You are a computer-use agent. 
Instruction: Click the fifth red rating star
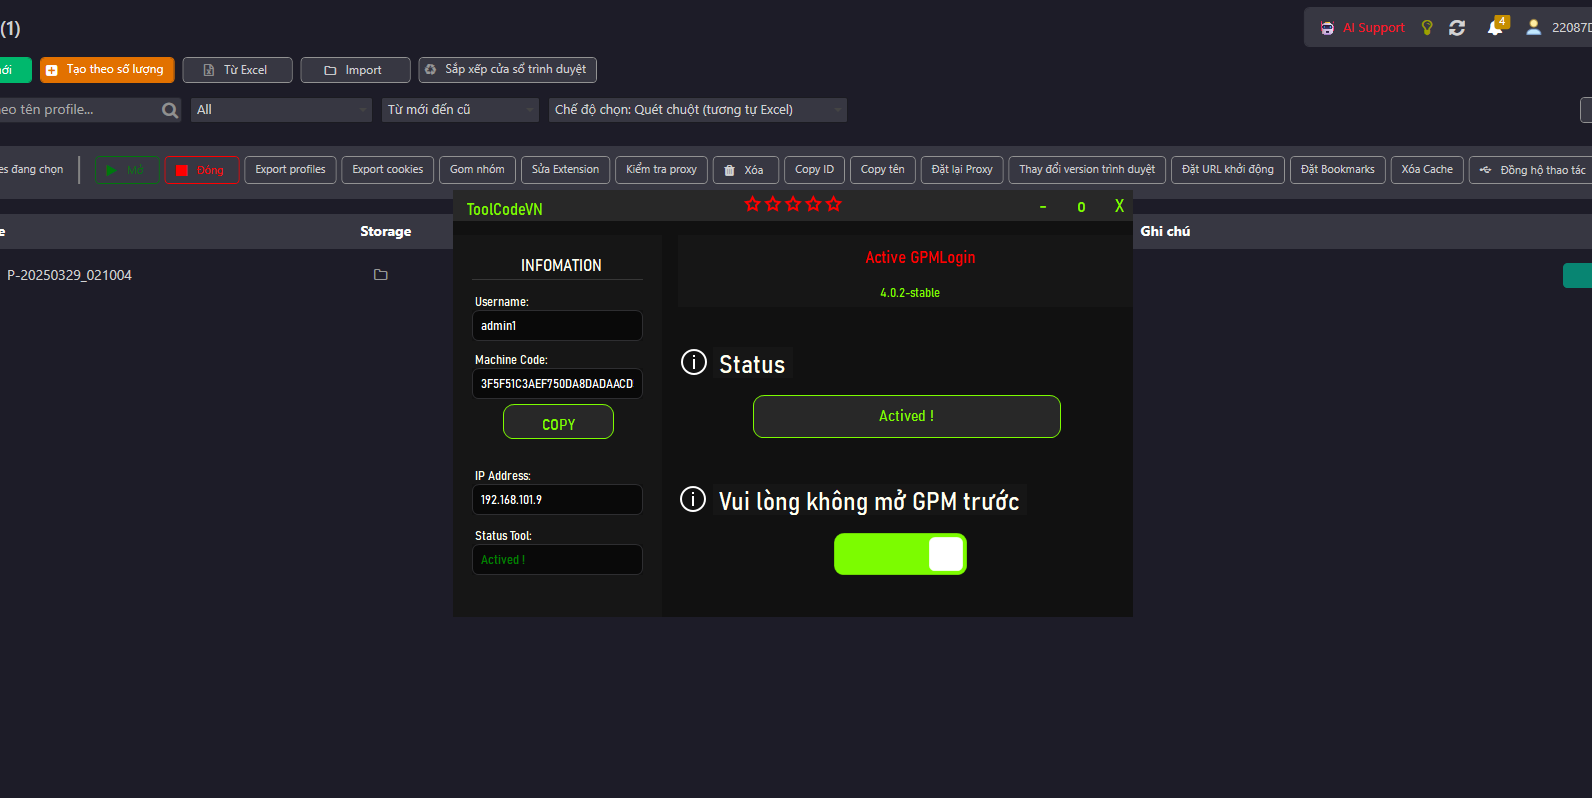tap(833, 204)
